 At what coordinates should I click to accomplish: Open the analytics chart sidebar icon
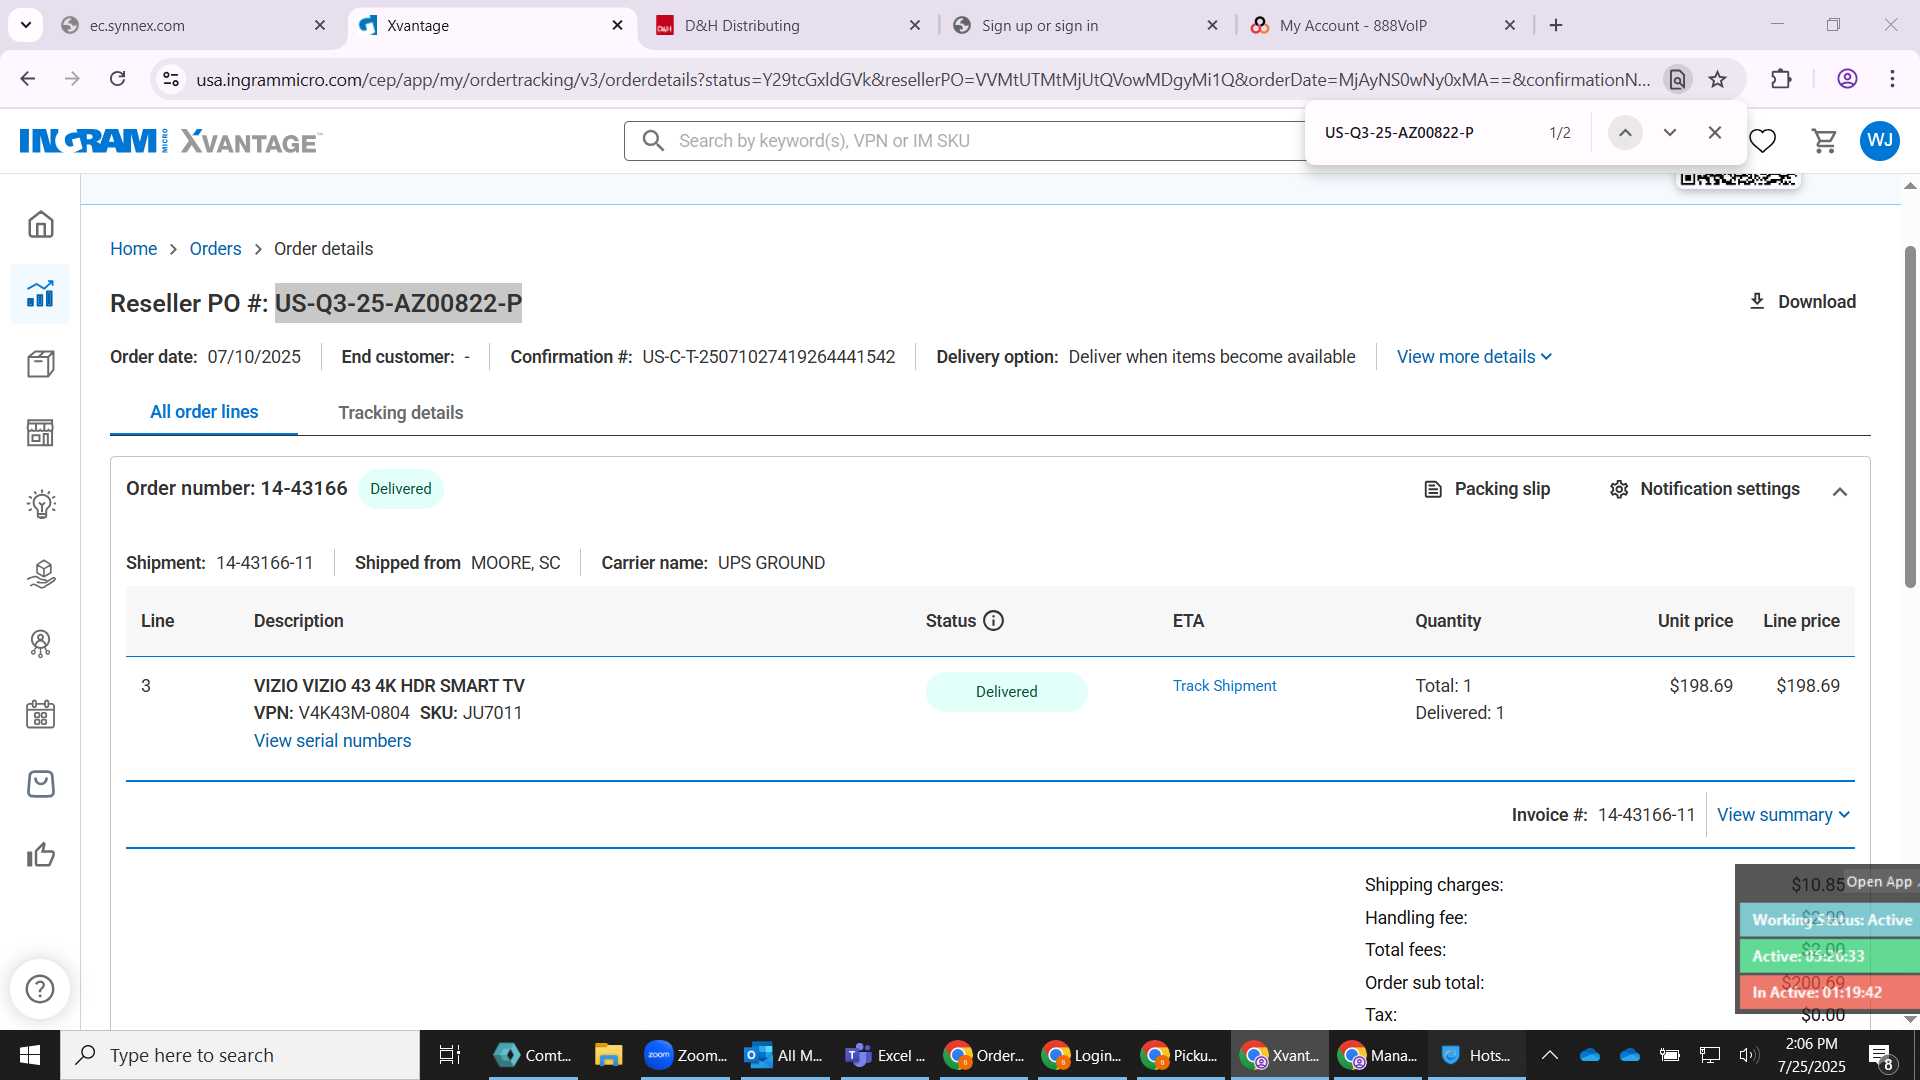coord(41,294)
